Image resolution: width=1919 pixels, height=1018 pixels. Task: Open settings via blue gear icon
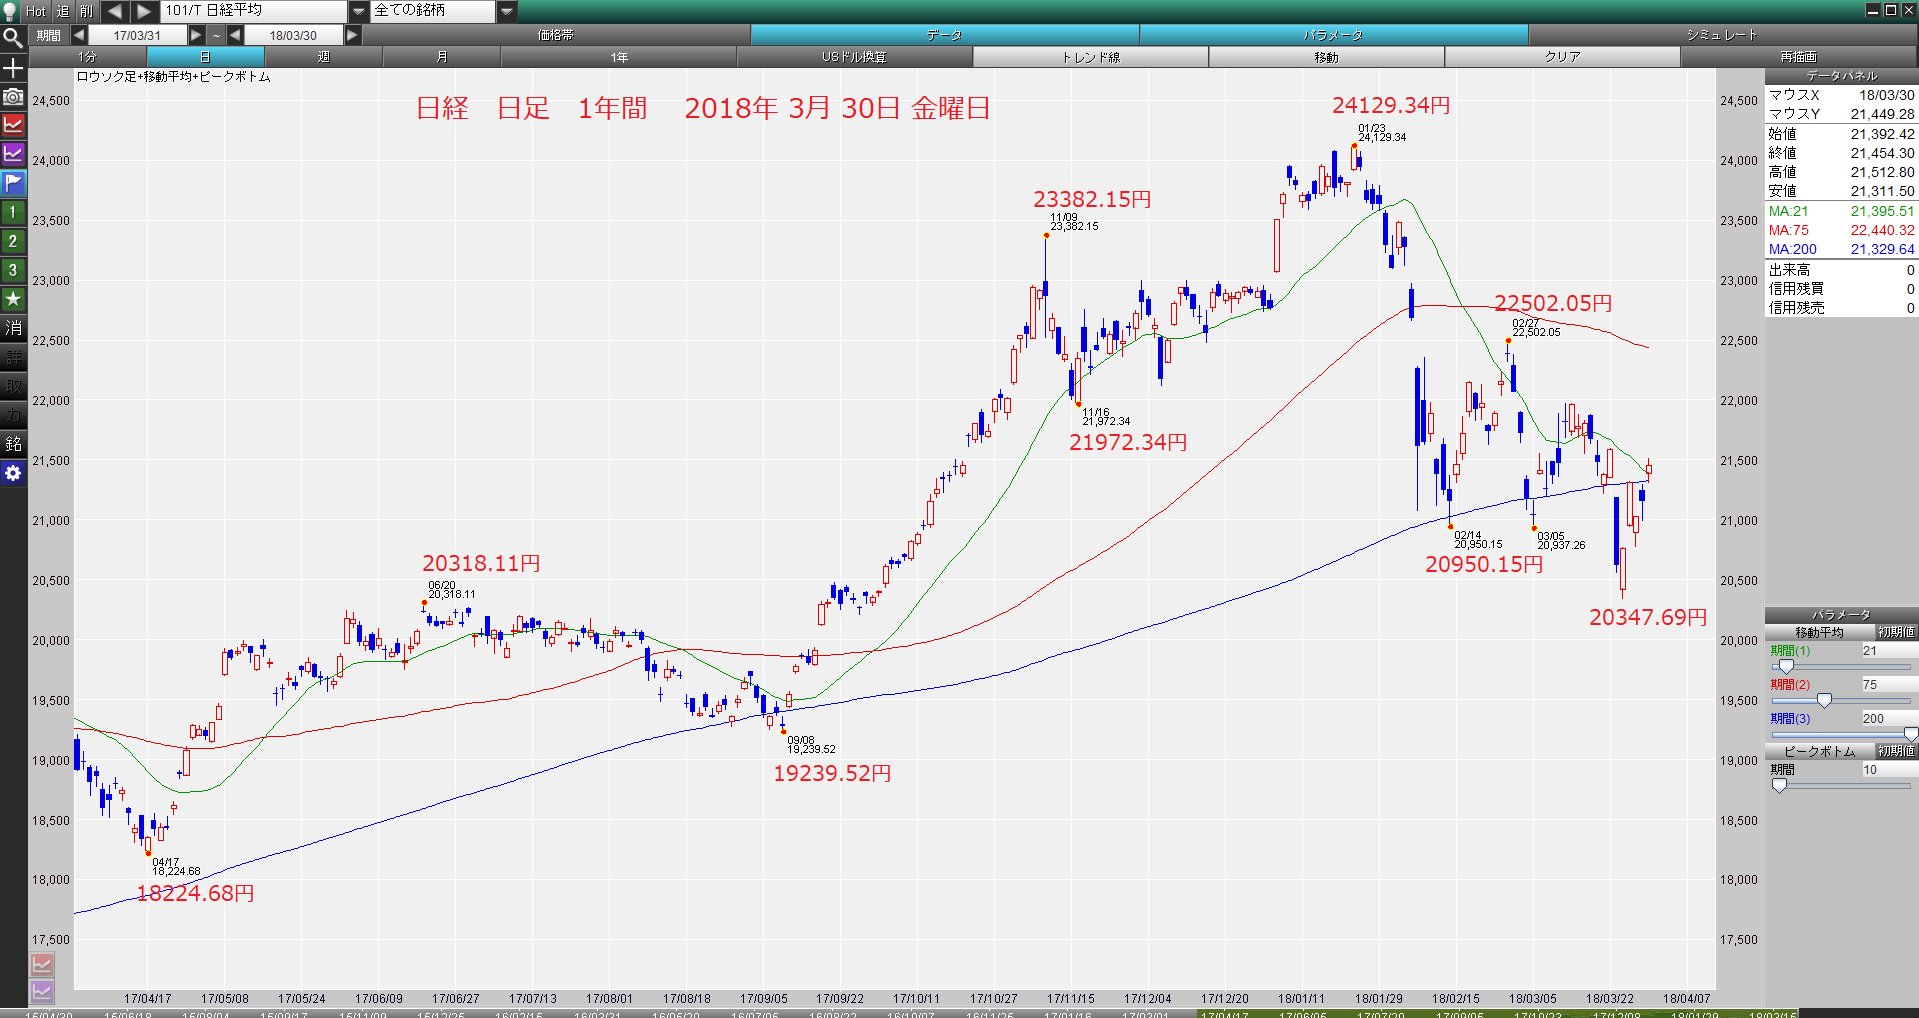13,473
